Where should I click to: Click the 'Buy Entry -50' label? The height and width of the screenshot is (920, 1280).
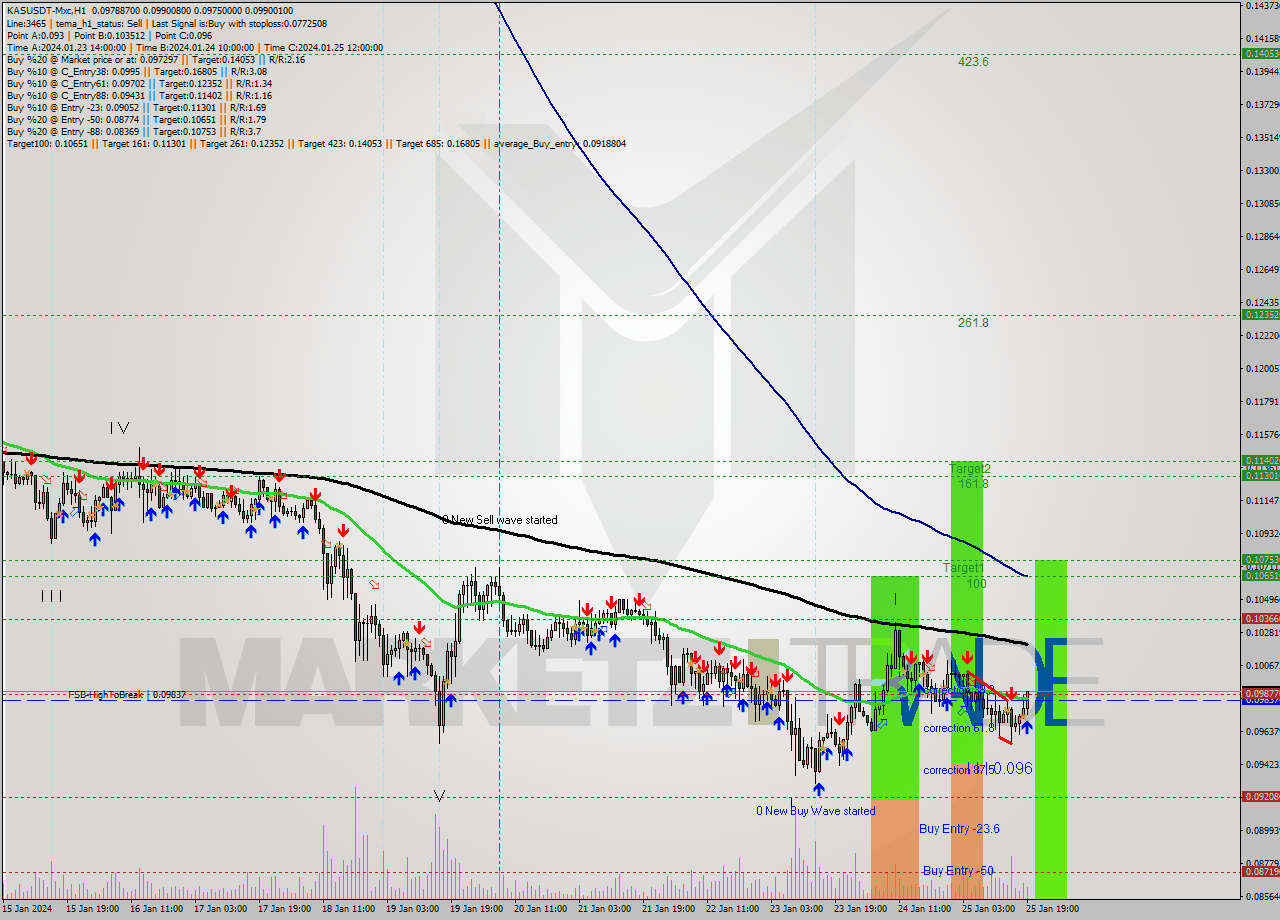point(958,871)
